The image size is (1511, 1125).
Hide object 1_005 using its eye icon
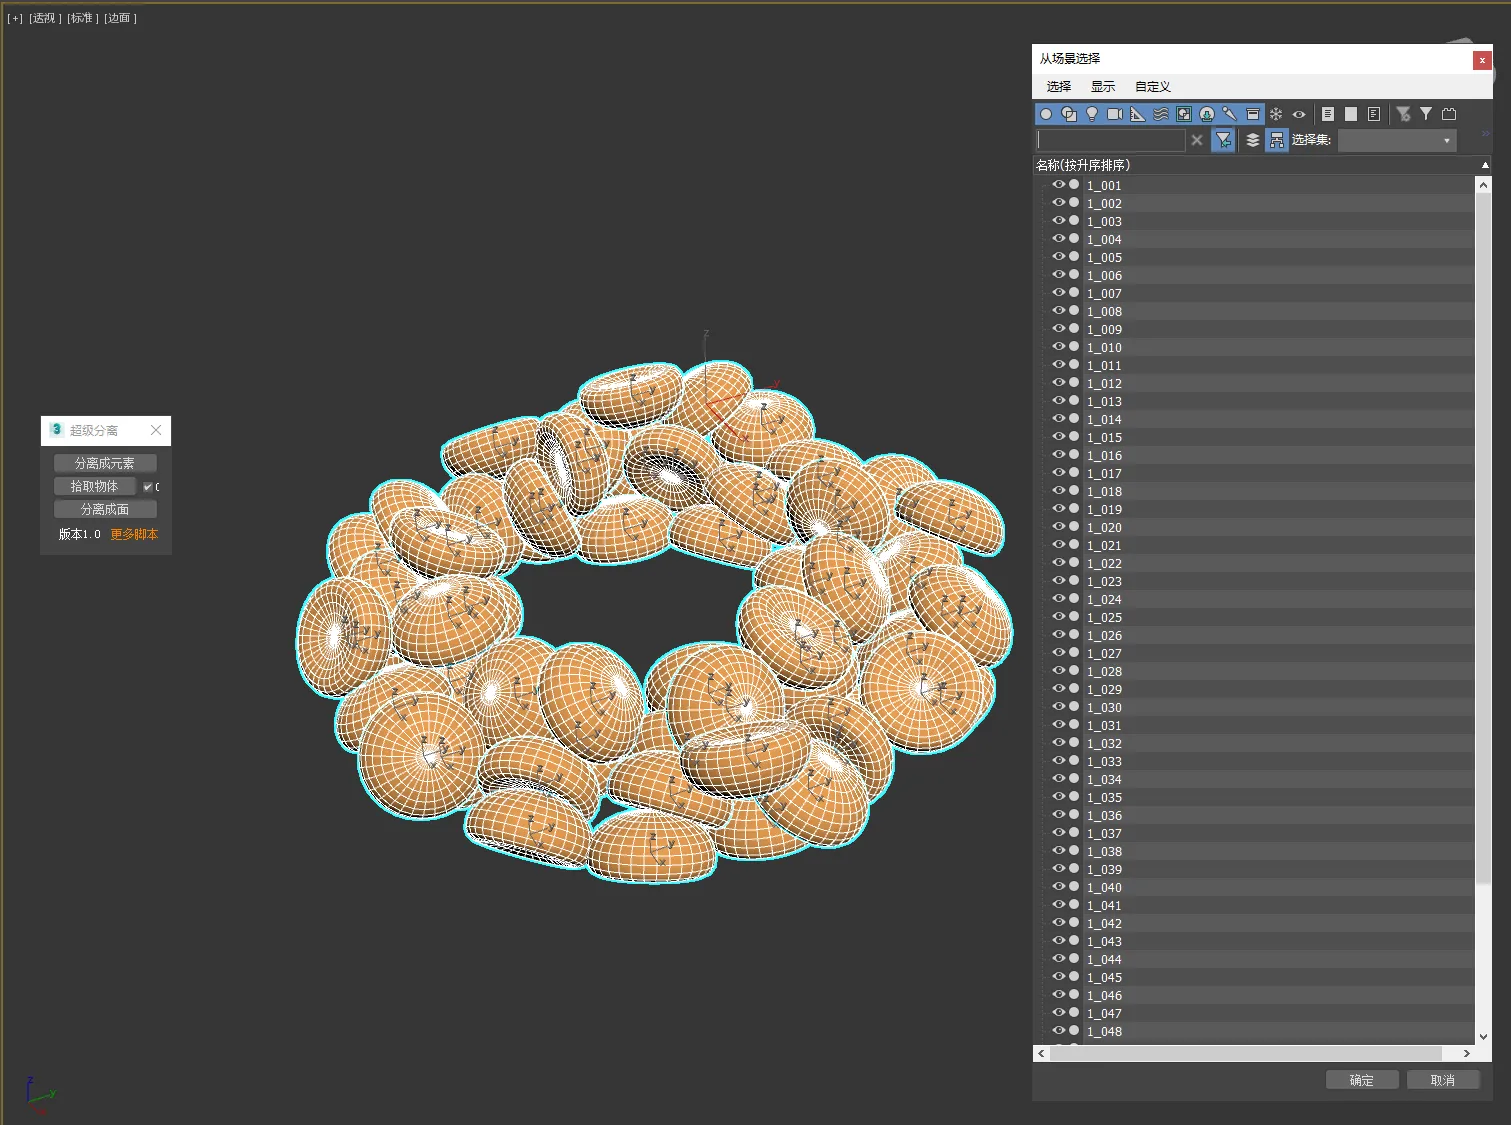pos(1058,257)
